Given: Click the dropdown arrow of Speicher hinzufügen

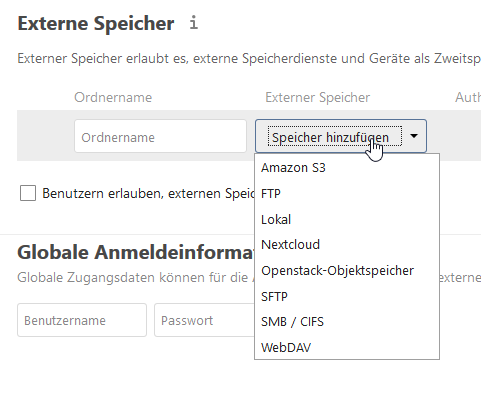Looking at the screenshot, I should [x=414, y=136].
